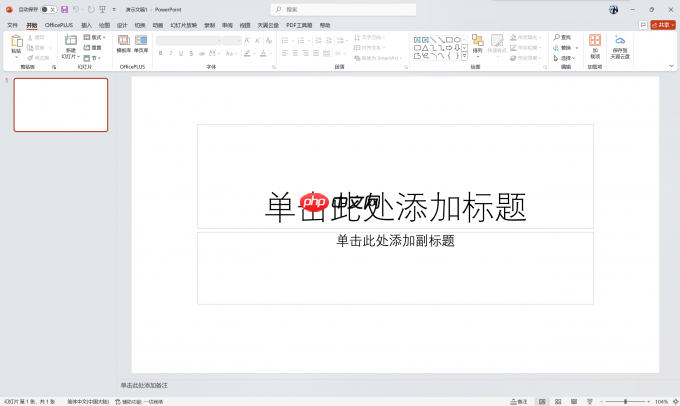Toggle Bold formatting

[x=160, y=53]
